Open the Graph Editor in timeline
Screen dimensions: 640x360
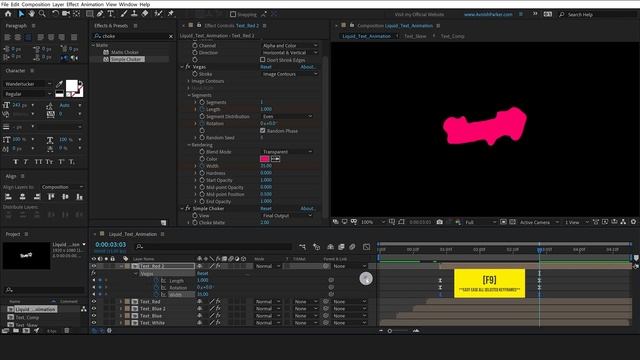pos(367,247)
